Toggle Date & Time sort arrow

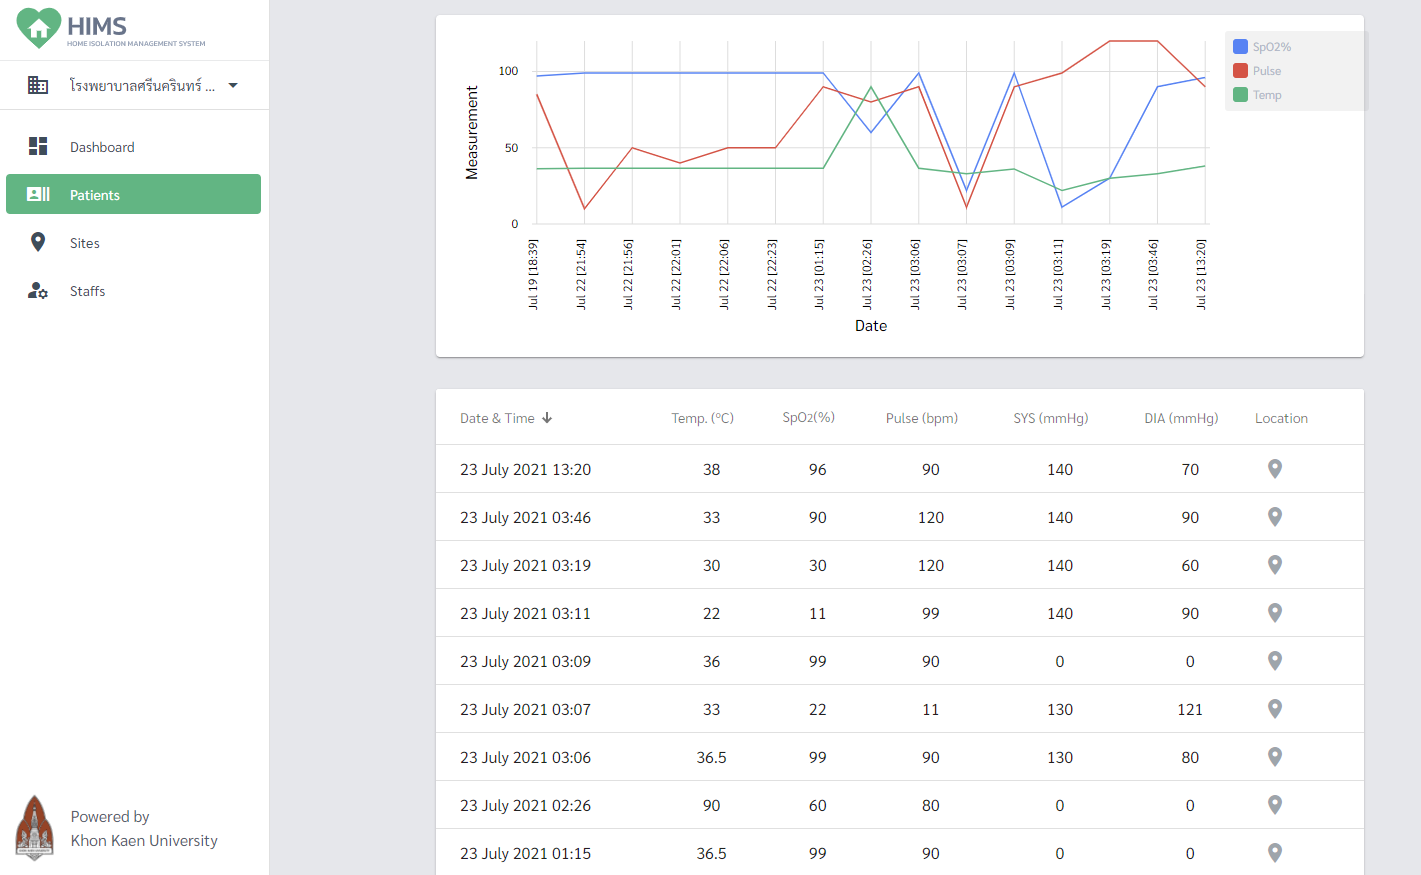[x=547, y=418]
